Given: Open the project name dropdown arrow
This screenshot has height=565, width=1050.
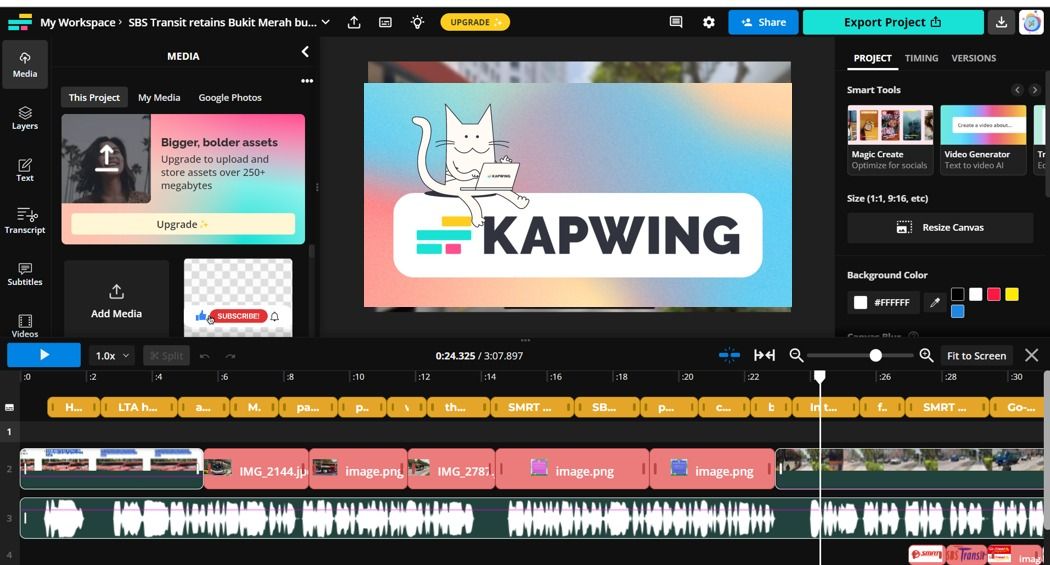Looking at the screenshot, I should pyautogui.click(x=325, y=22).
